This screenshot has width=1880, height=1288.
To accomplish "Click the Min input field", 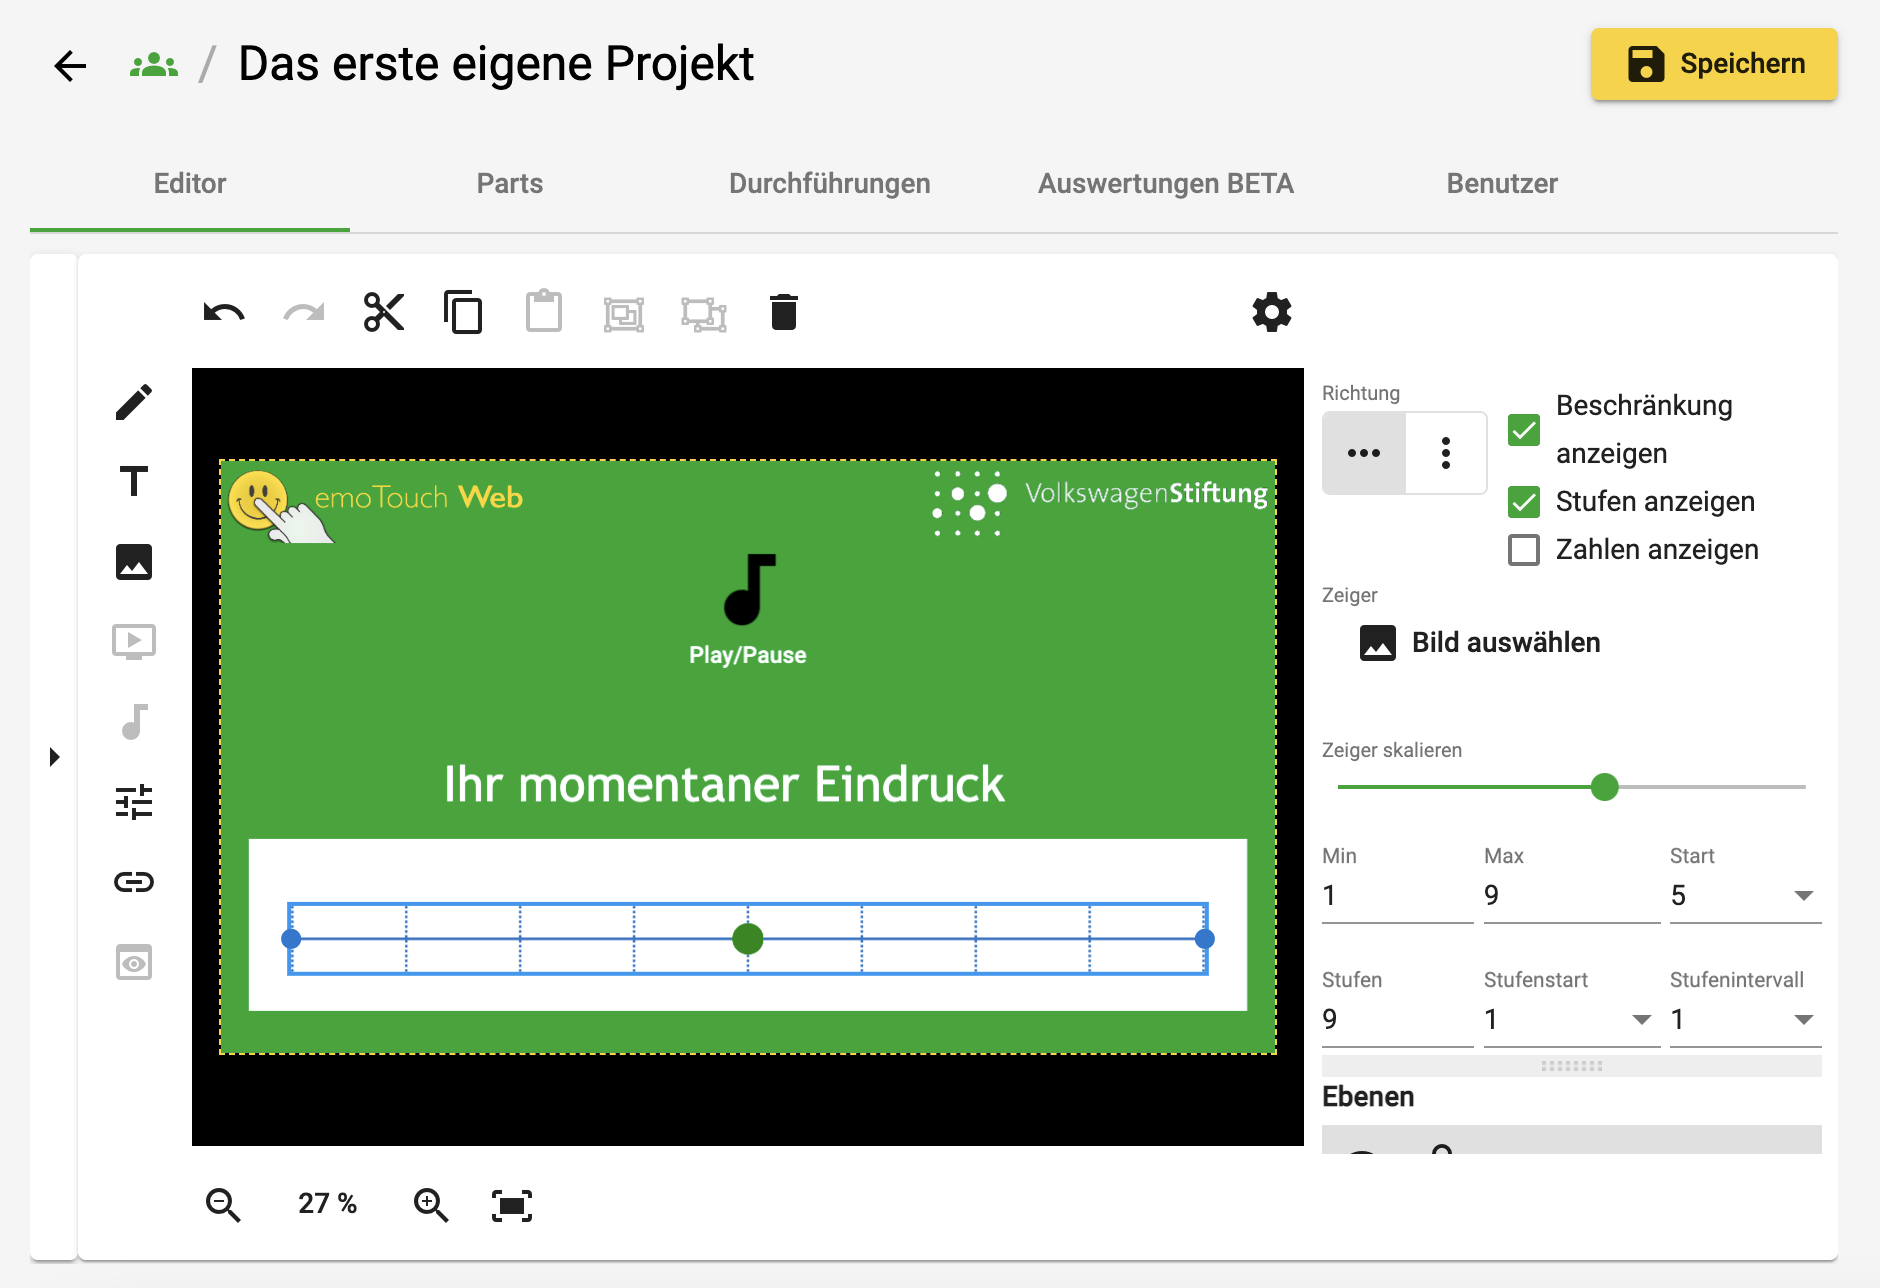I will (x=1397, y=896).
